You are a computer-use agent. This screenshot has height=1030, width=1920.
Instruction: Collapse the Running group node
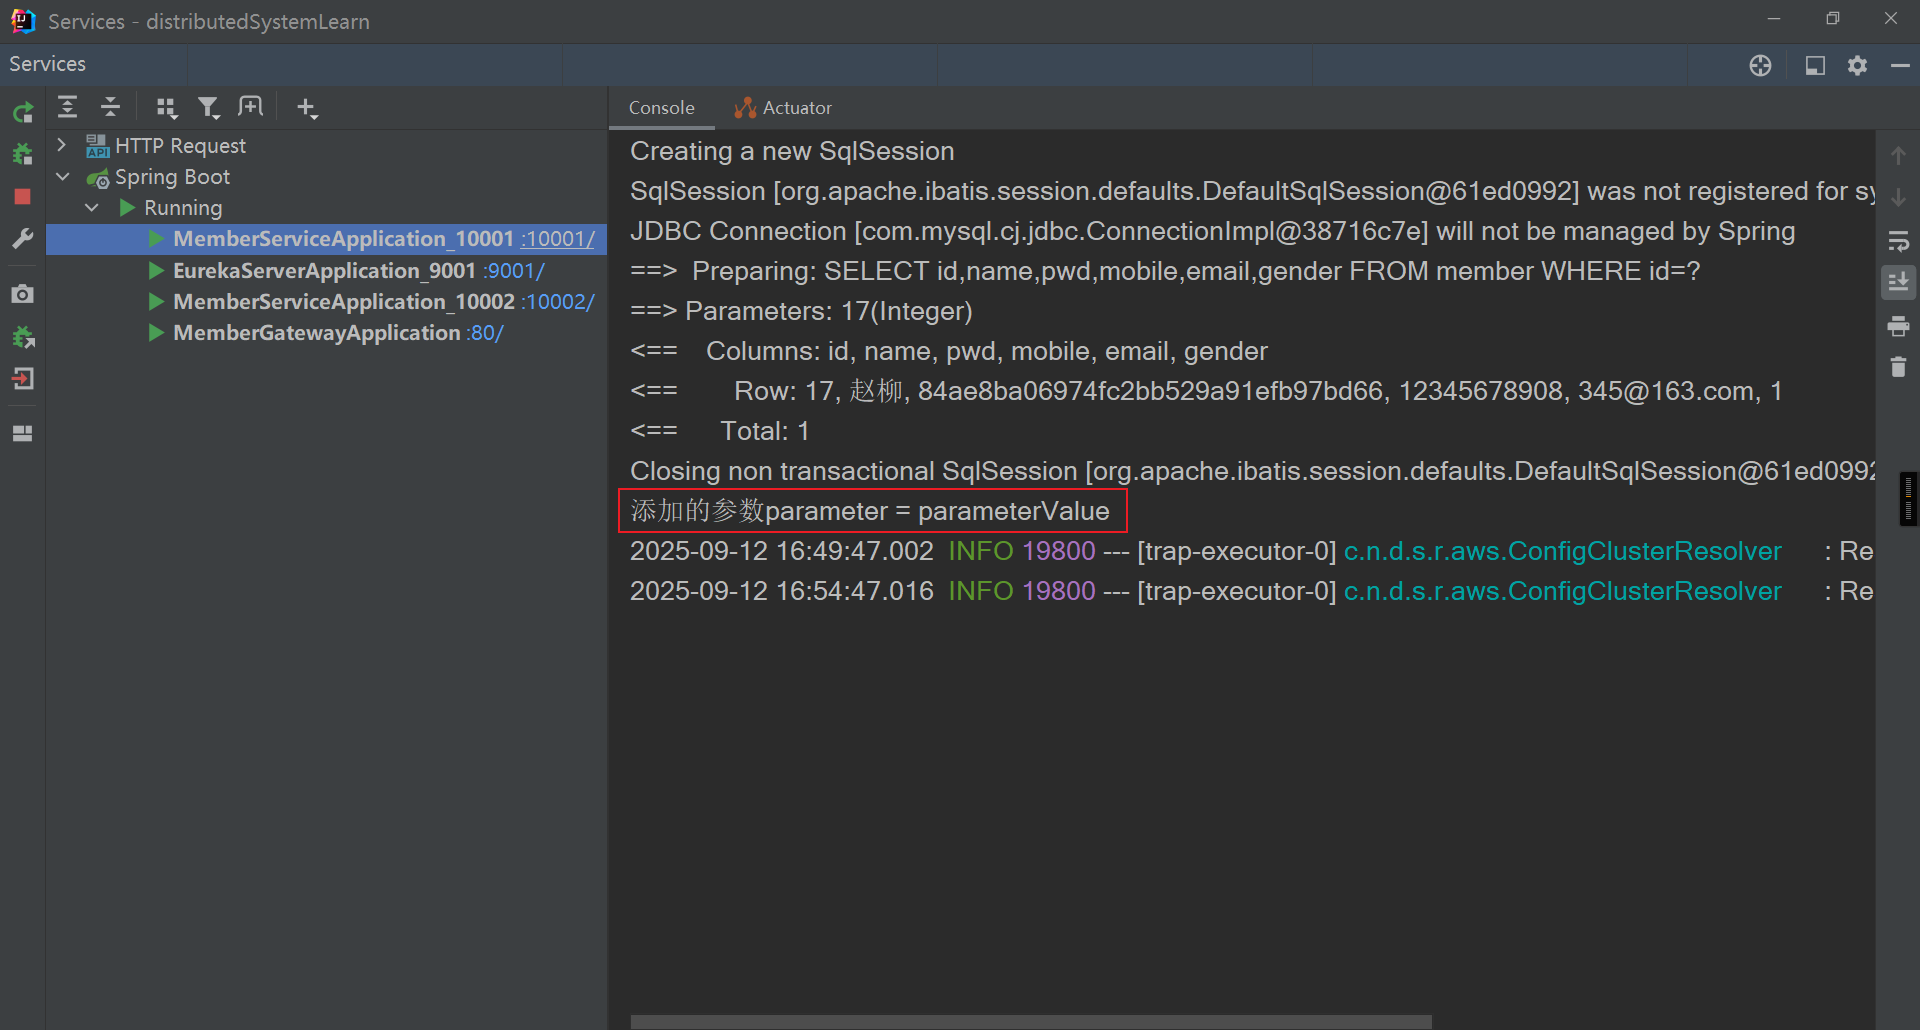92,208
